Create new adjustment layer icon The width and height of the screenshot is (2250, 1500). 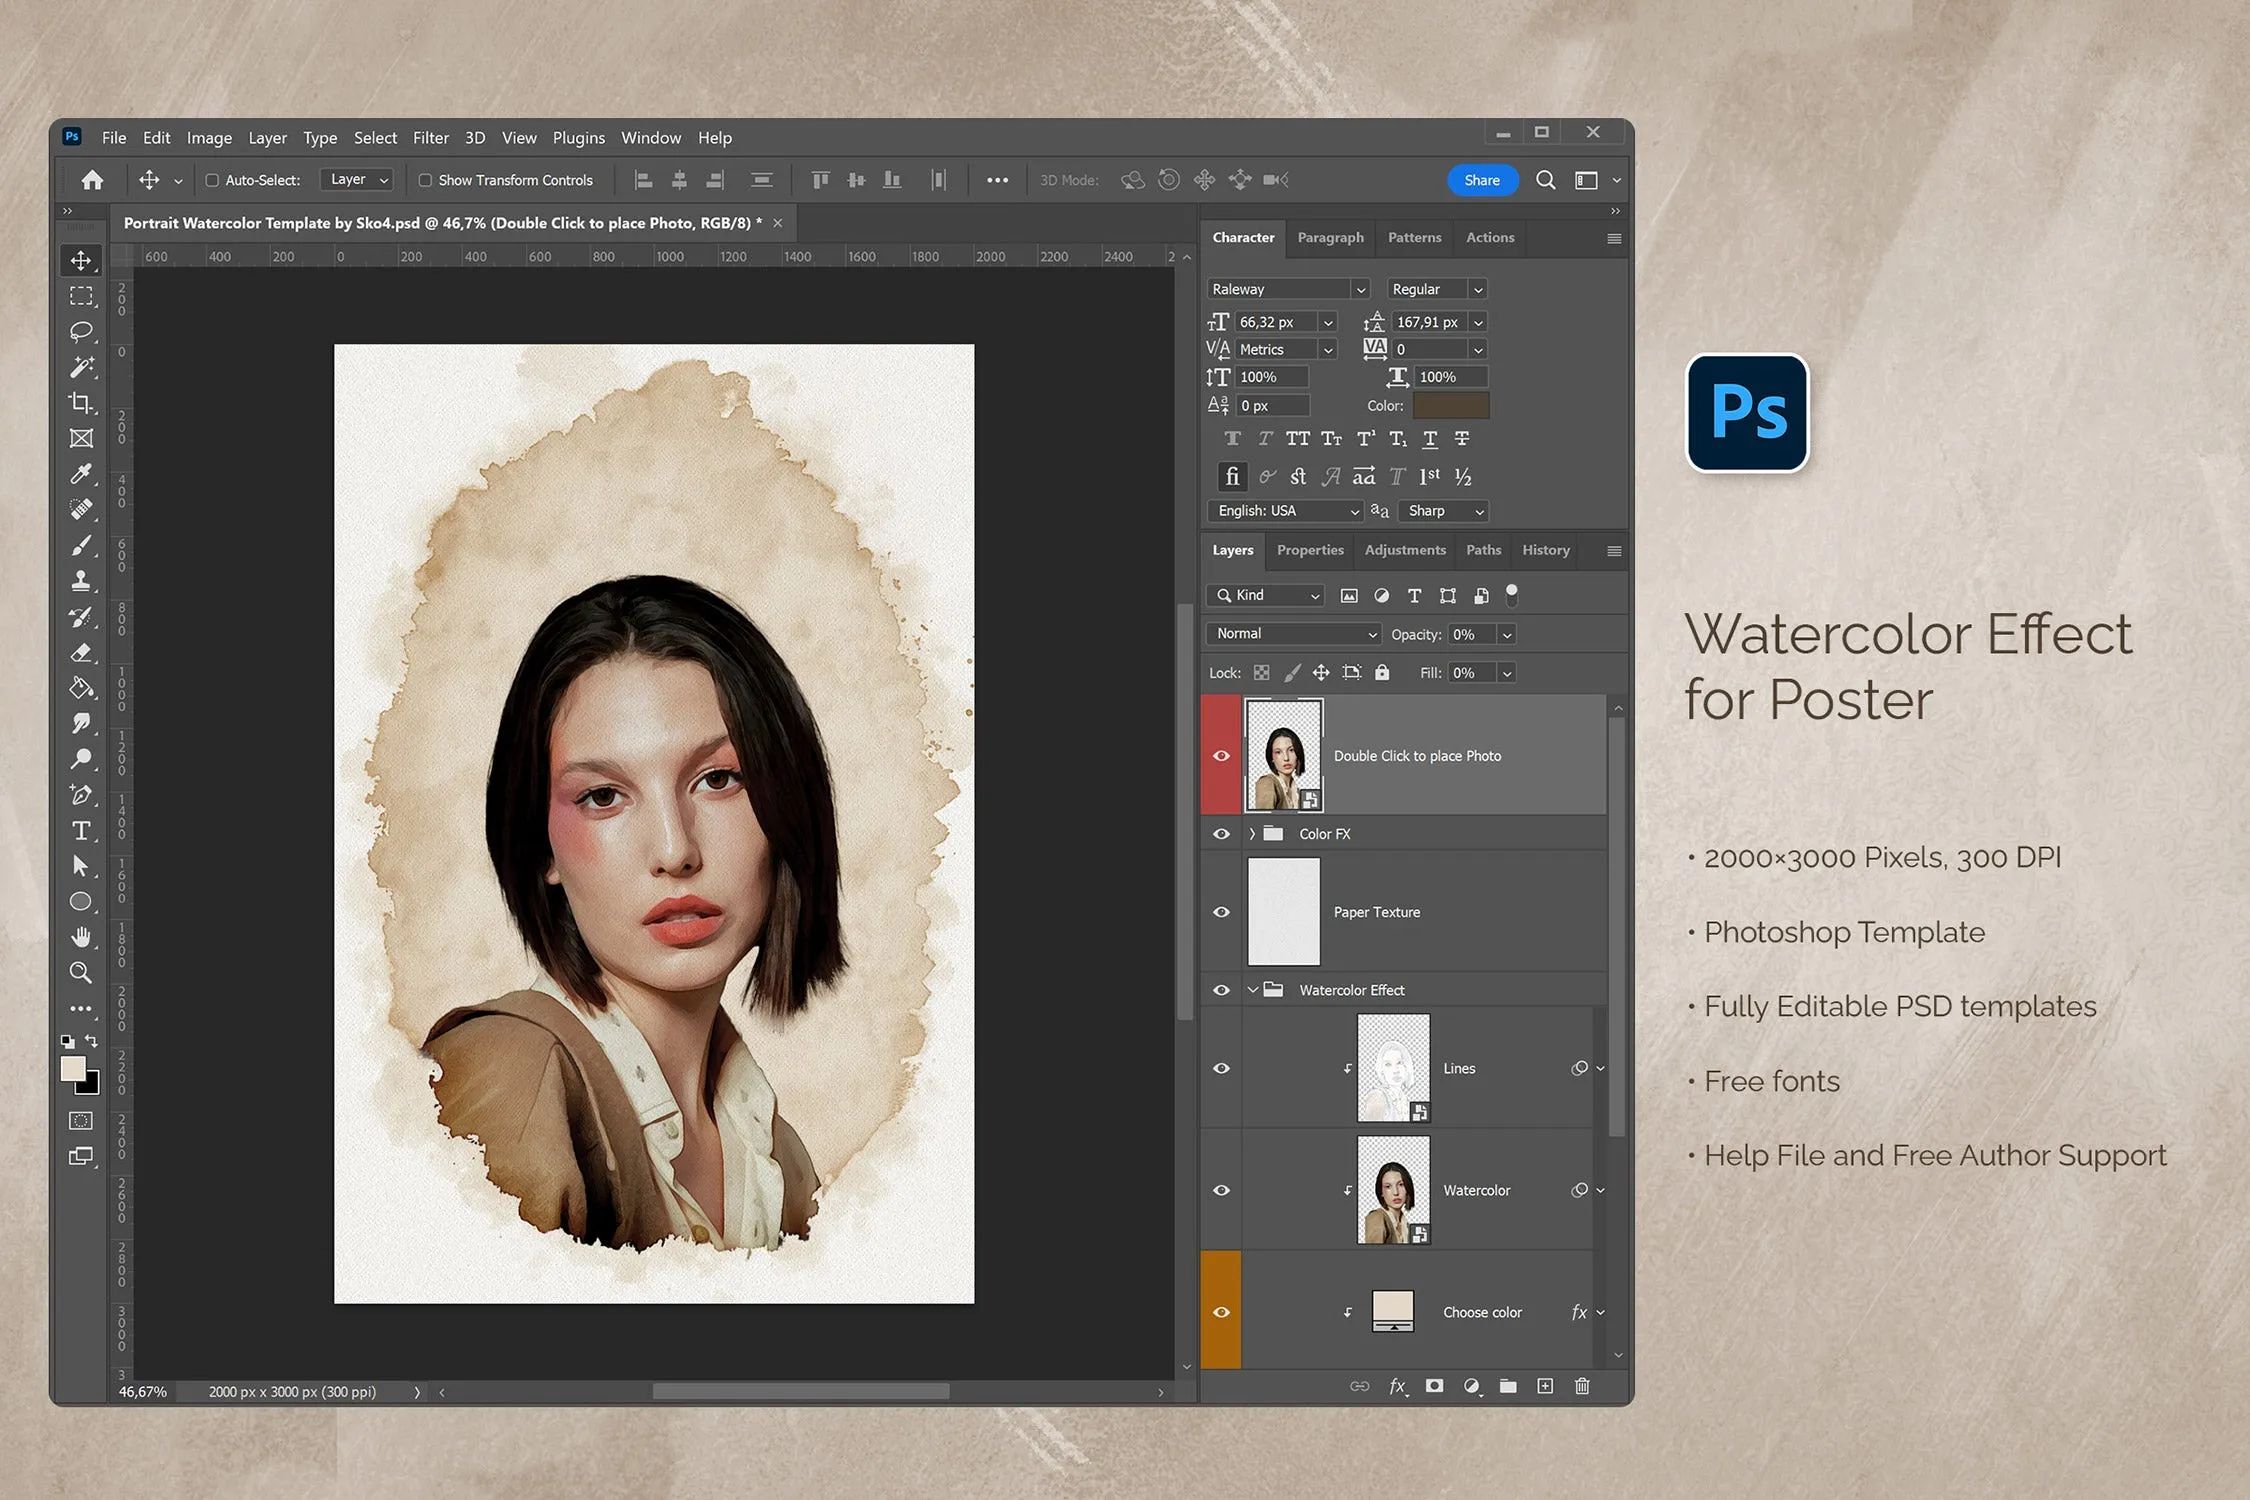tap(1471, 1386)
